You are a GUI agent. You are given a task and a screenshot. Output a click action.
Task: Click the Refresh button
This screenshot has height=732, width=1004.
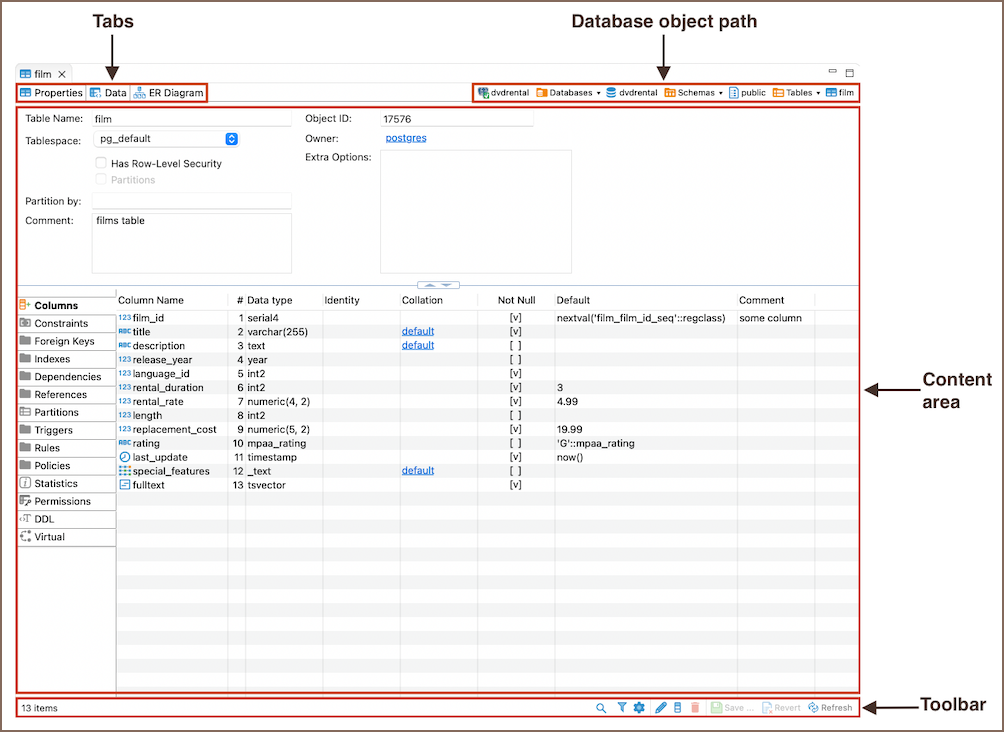tap(830, 708)
